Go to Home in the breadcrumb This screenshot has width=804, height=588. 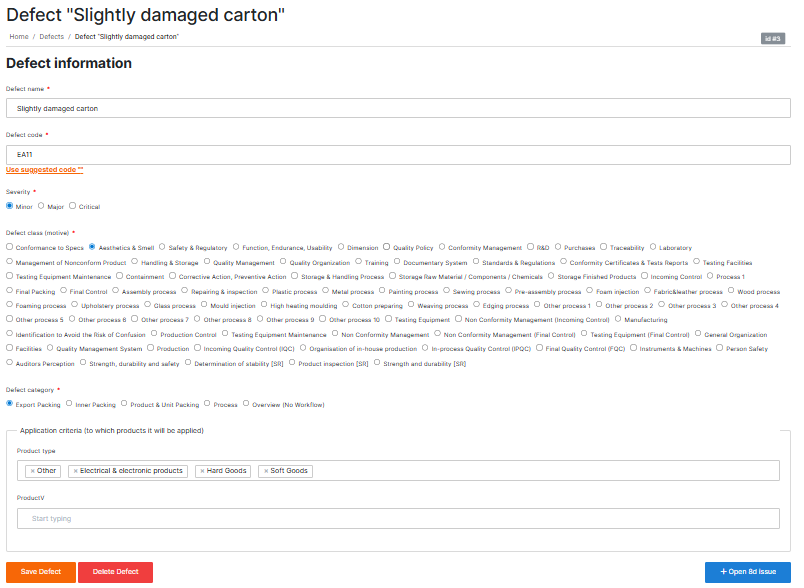pos(19,36)
